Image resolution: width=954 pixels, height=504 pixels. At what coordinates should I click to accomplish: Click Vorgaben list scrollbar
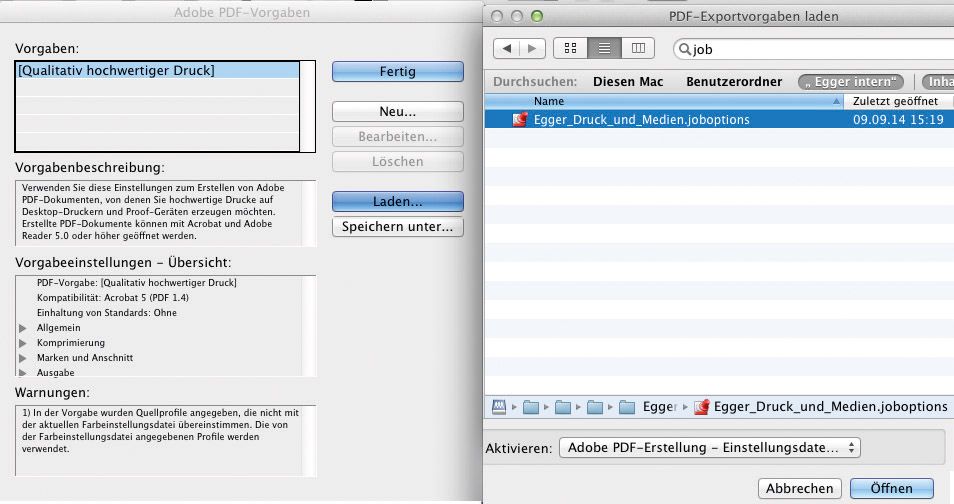308,106
